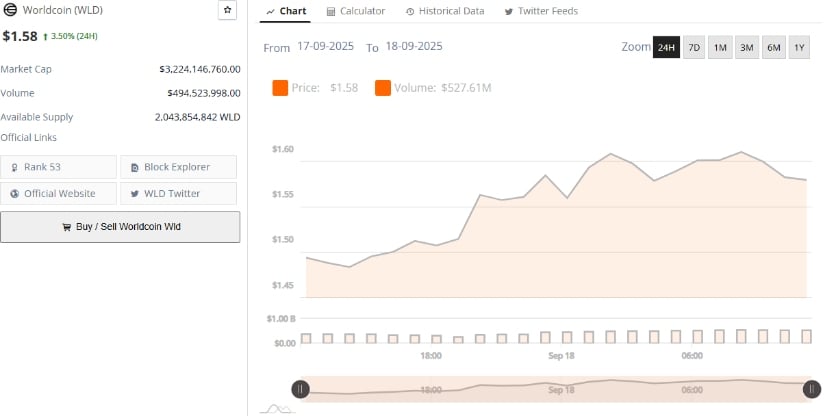Switch to the Historical Data tab
This screenshot has width=825, height=416.
click(x=445, y=11)
